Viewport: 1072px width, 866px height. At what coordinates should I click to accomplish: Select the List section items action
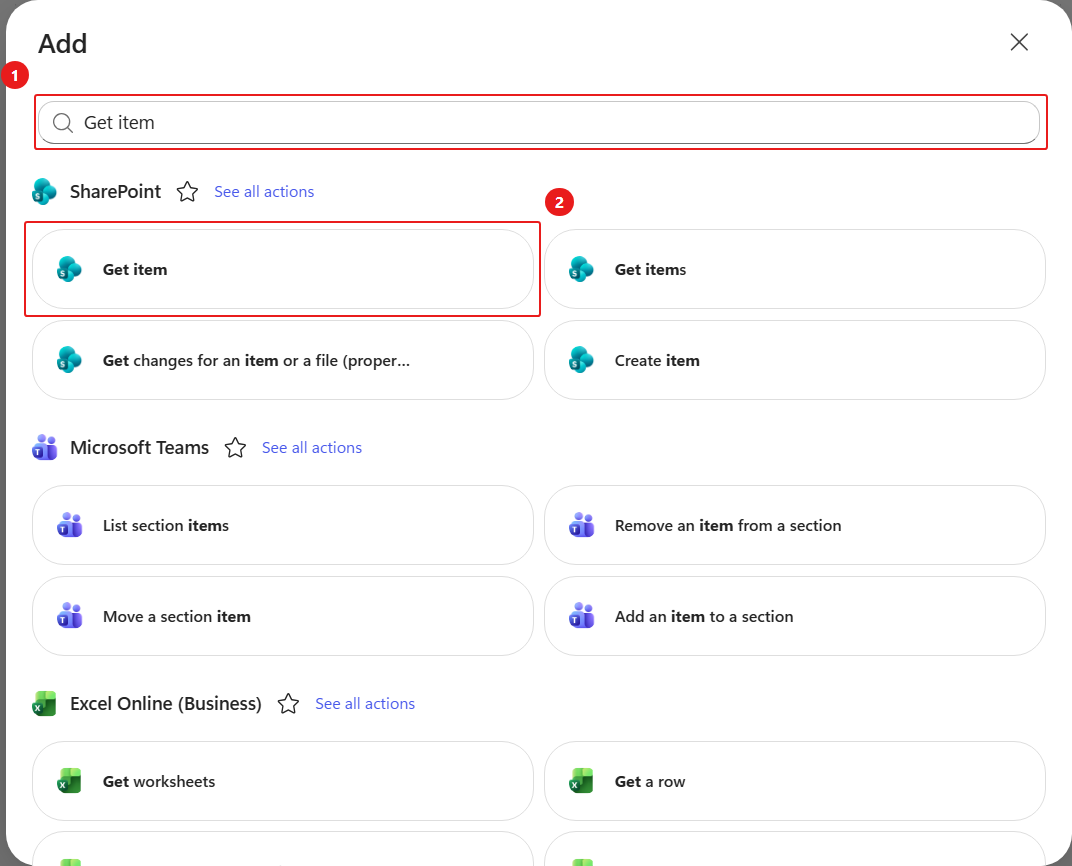(x=282, y=525)
